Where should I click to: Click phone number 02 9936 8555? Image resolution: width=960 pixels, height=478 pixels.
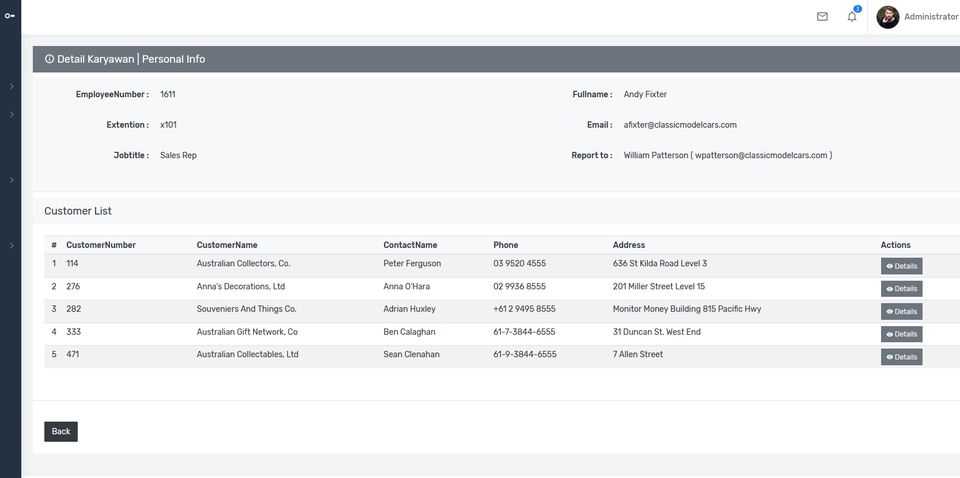coord(520,286)
